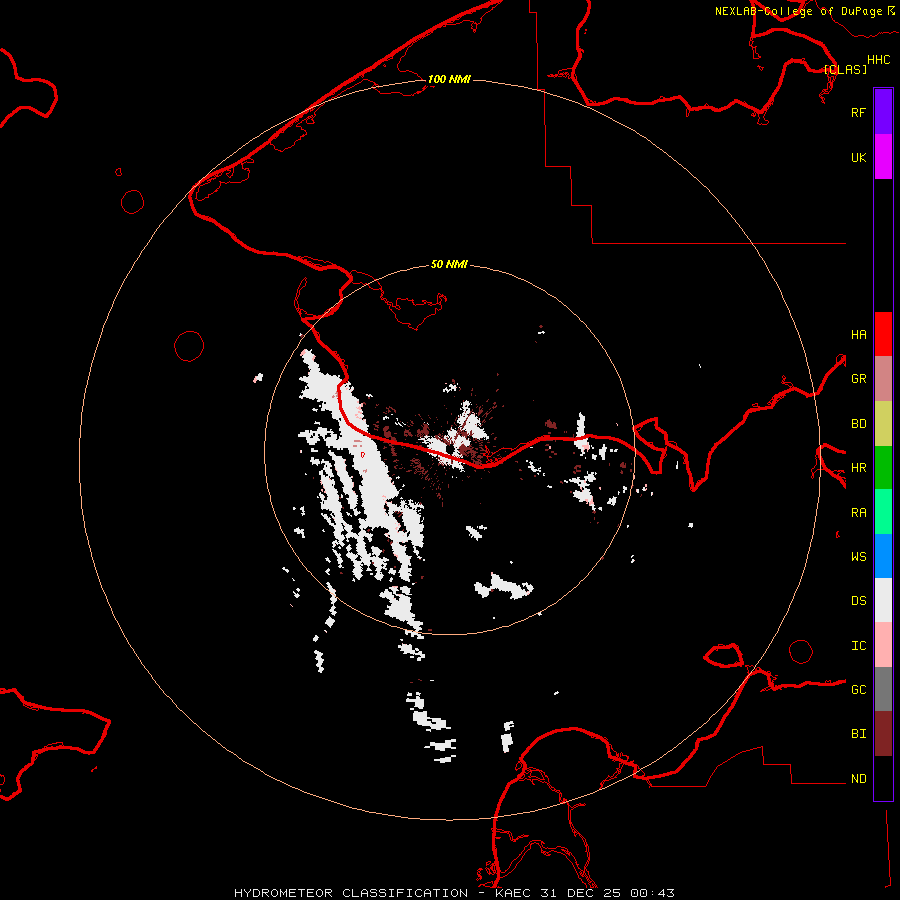Click the BD yellow legend color swatch

(883, 424)
